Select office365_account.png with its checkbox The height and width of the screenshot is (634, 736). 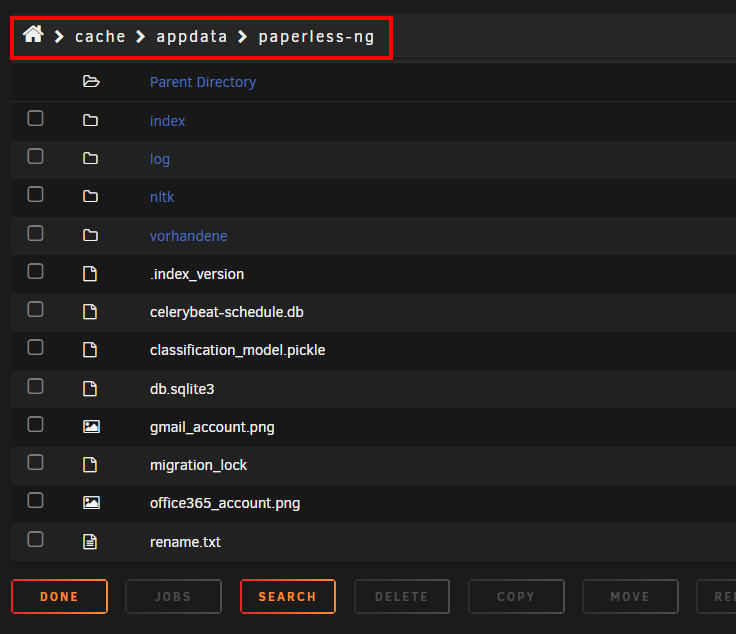(x=35, y=501)
